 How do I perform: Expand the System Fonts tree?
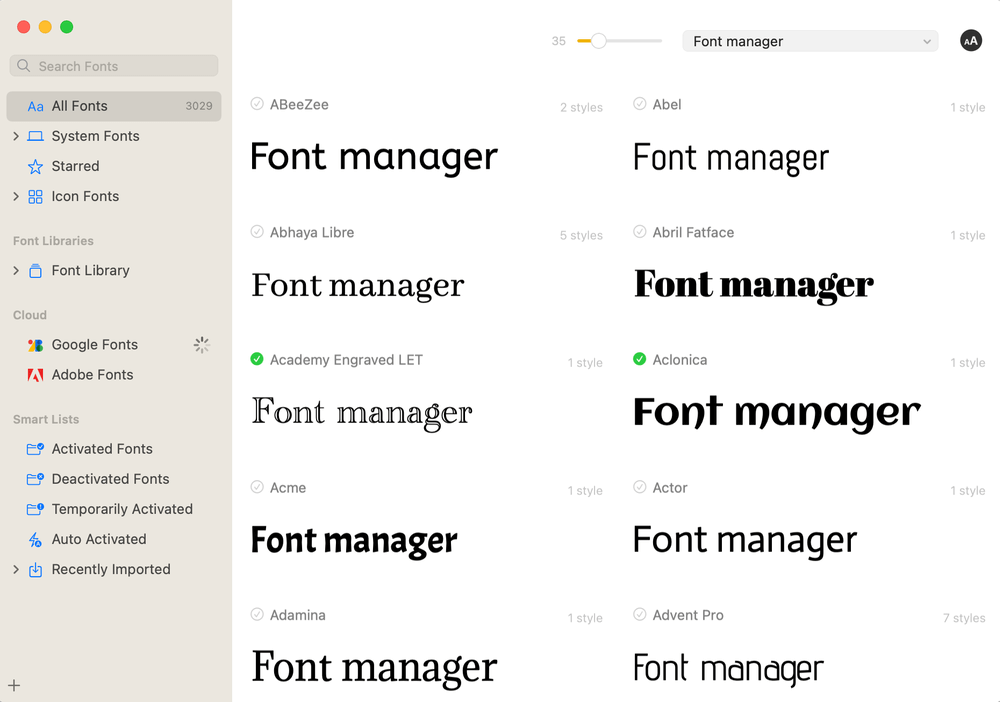[x=16, y=136]
